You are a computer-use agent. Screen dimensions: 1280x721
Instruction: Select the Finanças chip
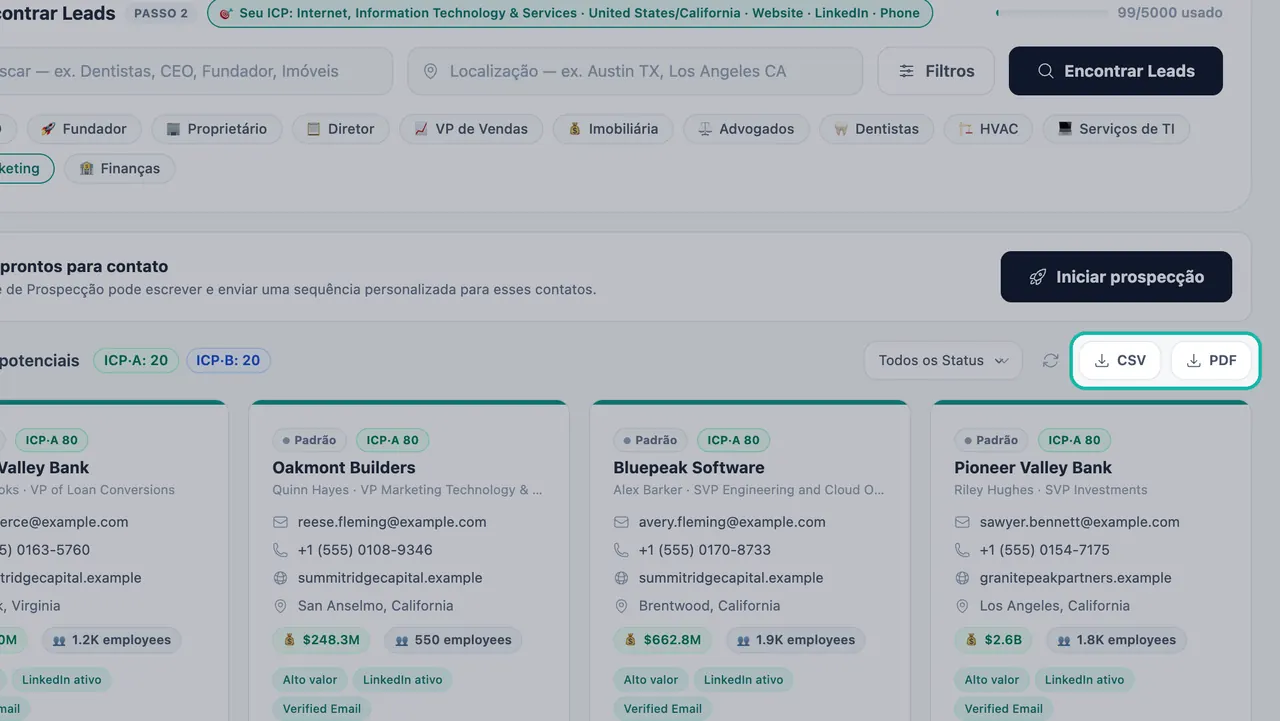pos(120,169)
